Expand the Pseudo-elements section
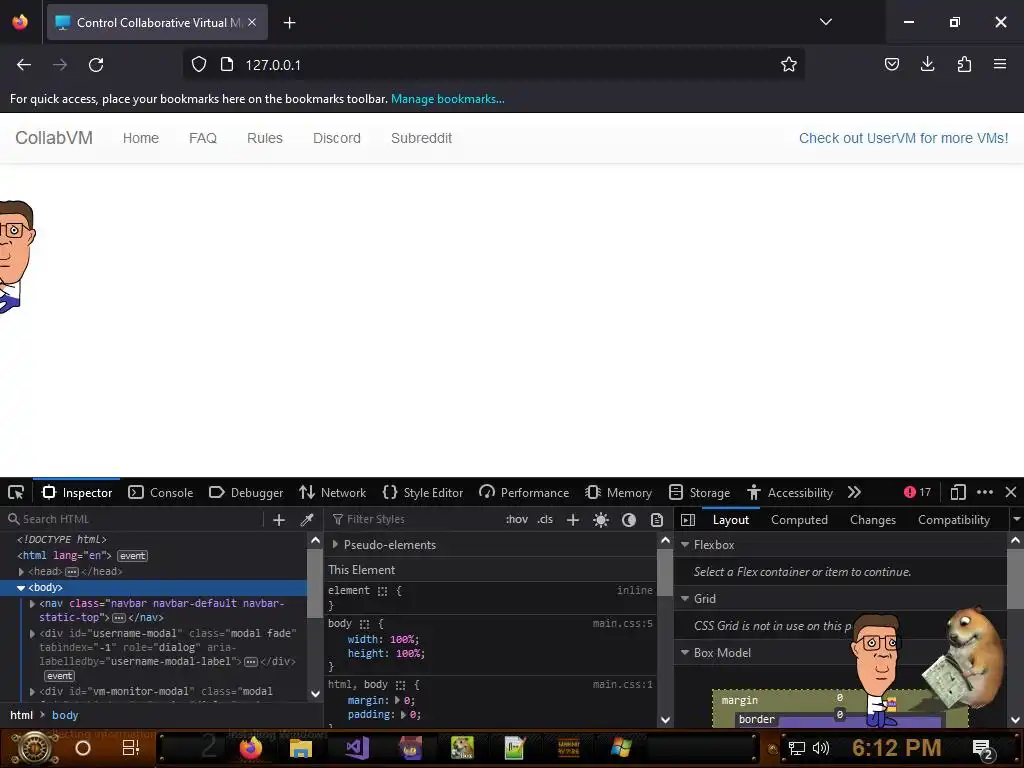1024x768 pixels. click(x=335, y=544)
